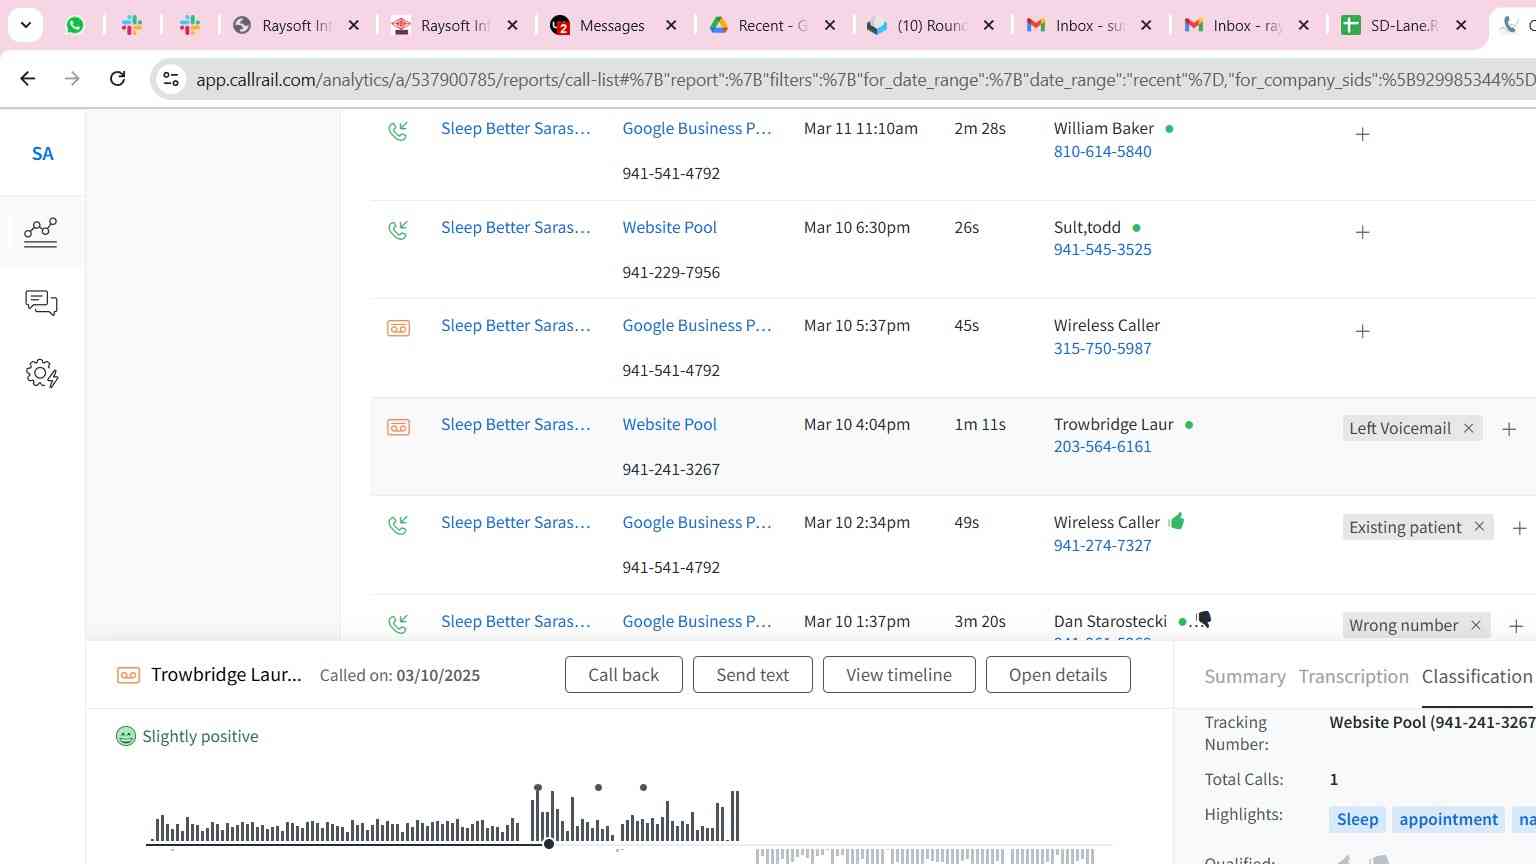Open the first Slack pinned tab
The width and height of the screenshot is (1536, 864).
tap(132, 26)
